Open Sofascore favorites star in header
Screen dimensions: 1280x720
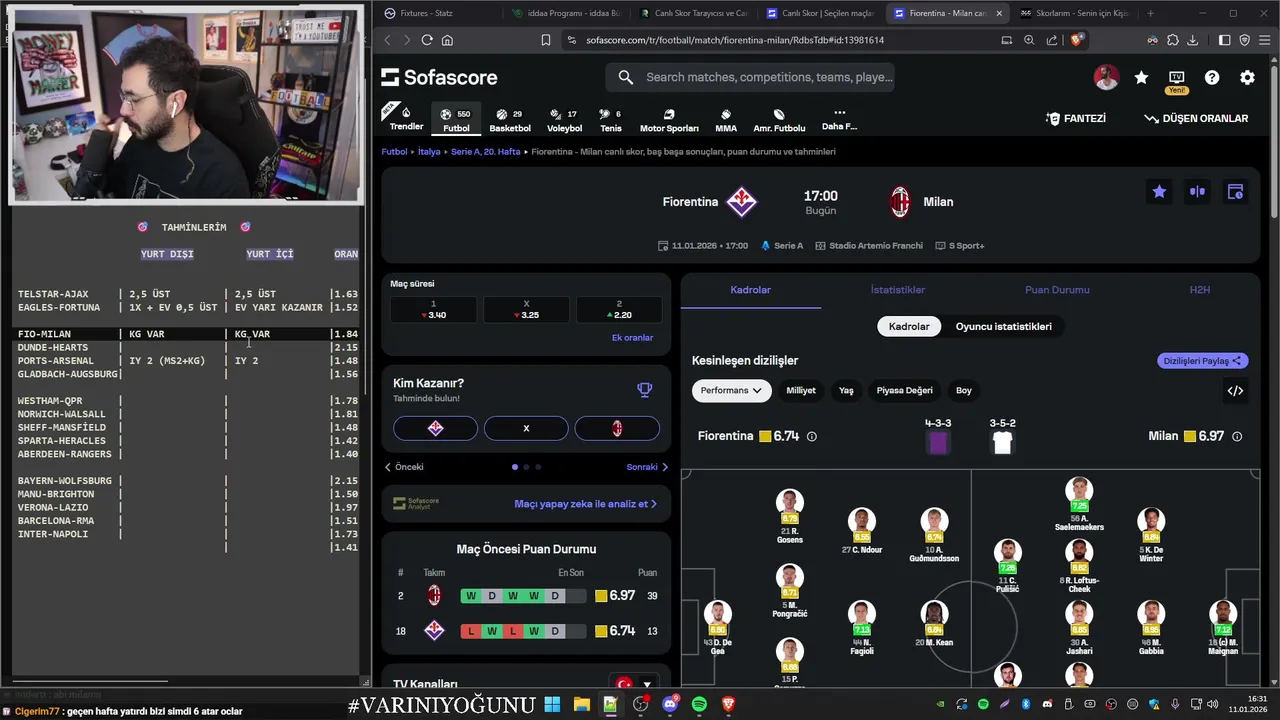(1141, 77)
